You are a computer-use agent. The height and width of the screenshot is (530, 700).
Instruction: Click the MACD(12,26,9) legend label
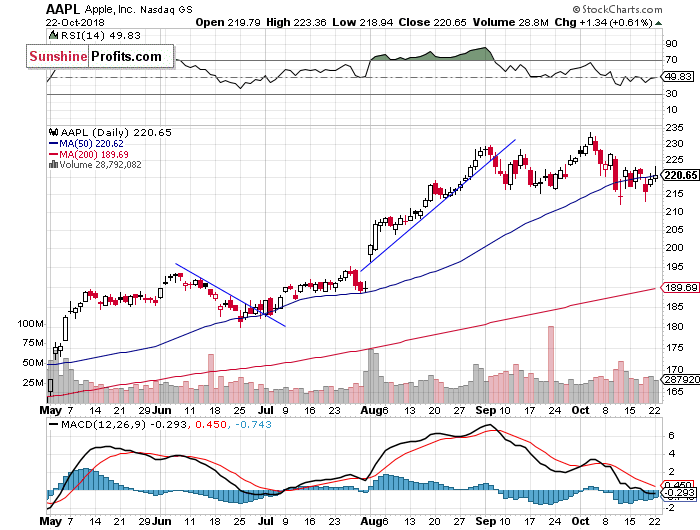pyautogui.click(x=103, y=424)
